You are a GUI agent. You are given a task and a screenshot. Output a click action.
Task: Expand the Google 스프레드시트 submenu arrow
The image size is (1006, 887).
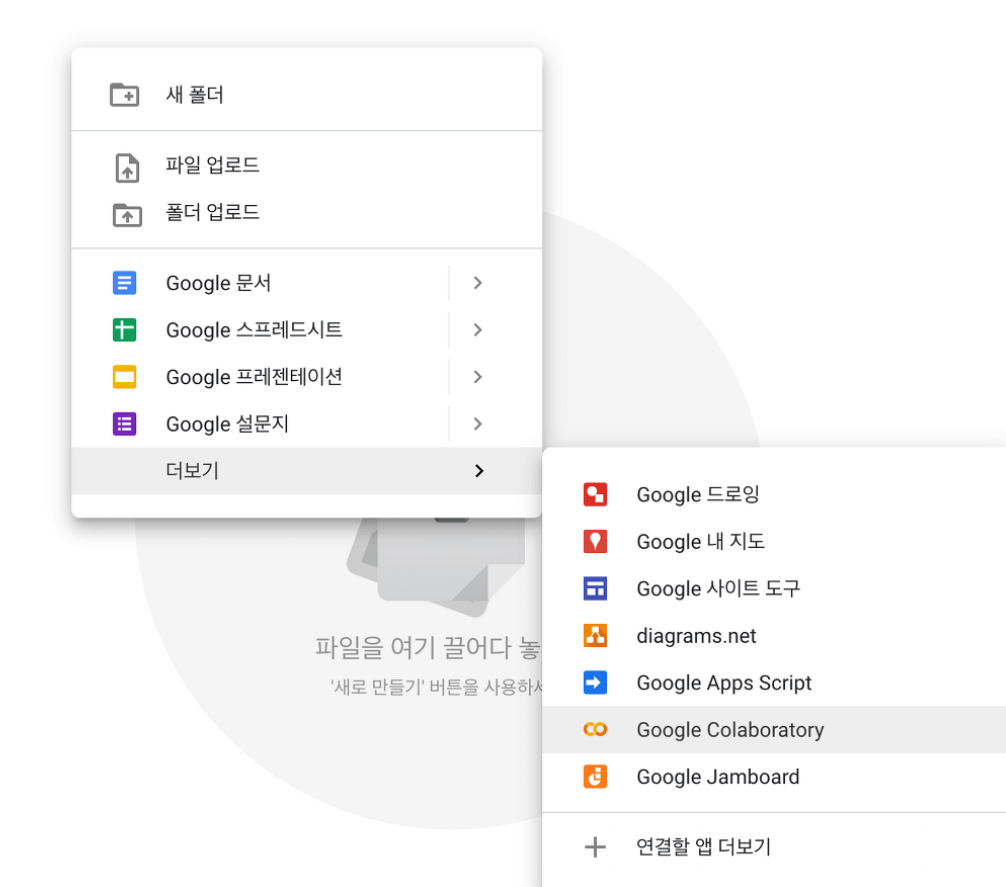coord(477,330)
